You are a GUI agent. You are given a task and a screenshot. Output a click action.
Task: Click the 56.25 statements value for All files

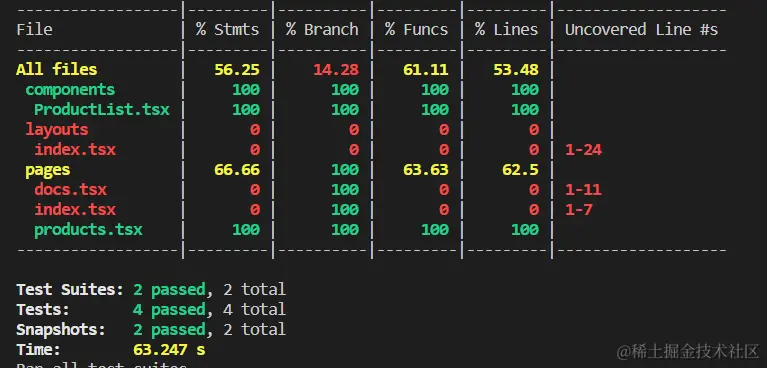click(x=237, y=69)
